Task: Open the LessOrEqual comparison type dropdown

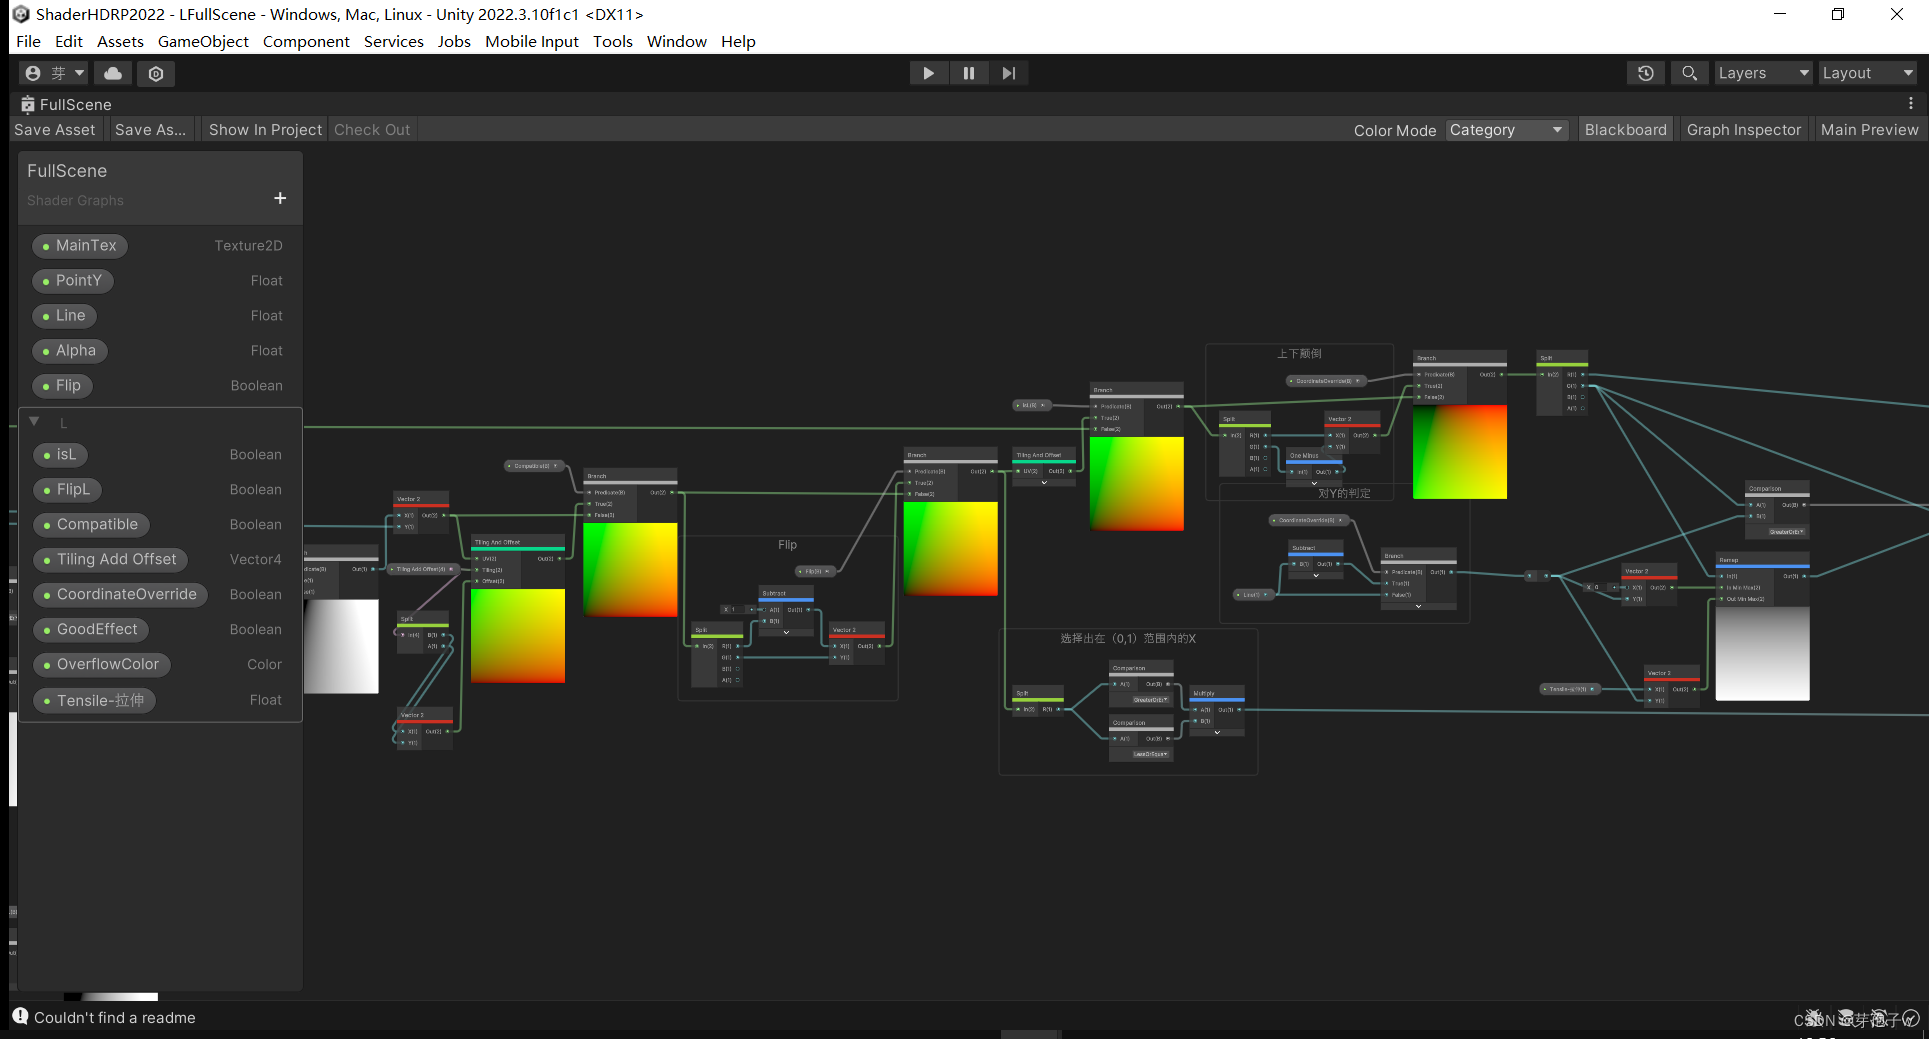Action: click(1150, 754)
